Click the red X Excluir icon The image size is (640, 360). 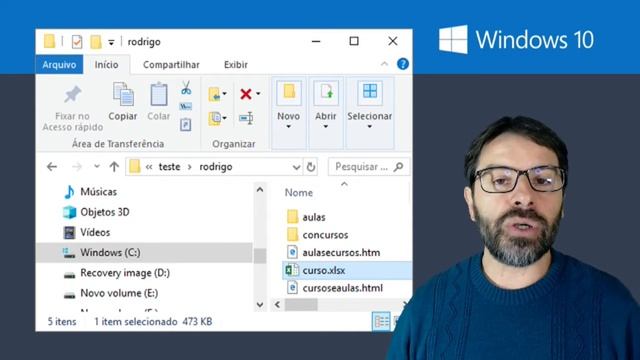click(246, 94)
